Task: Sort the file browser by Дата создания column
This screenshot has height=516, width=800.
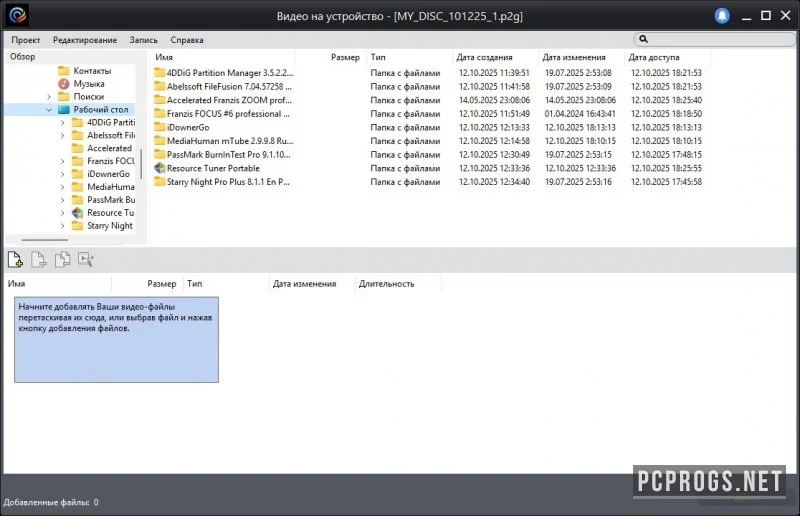Action: click(x=495, y=57)
